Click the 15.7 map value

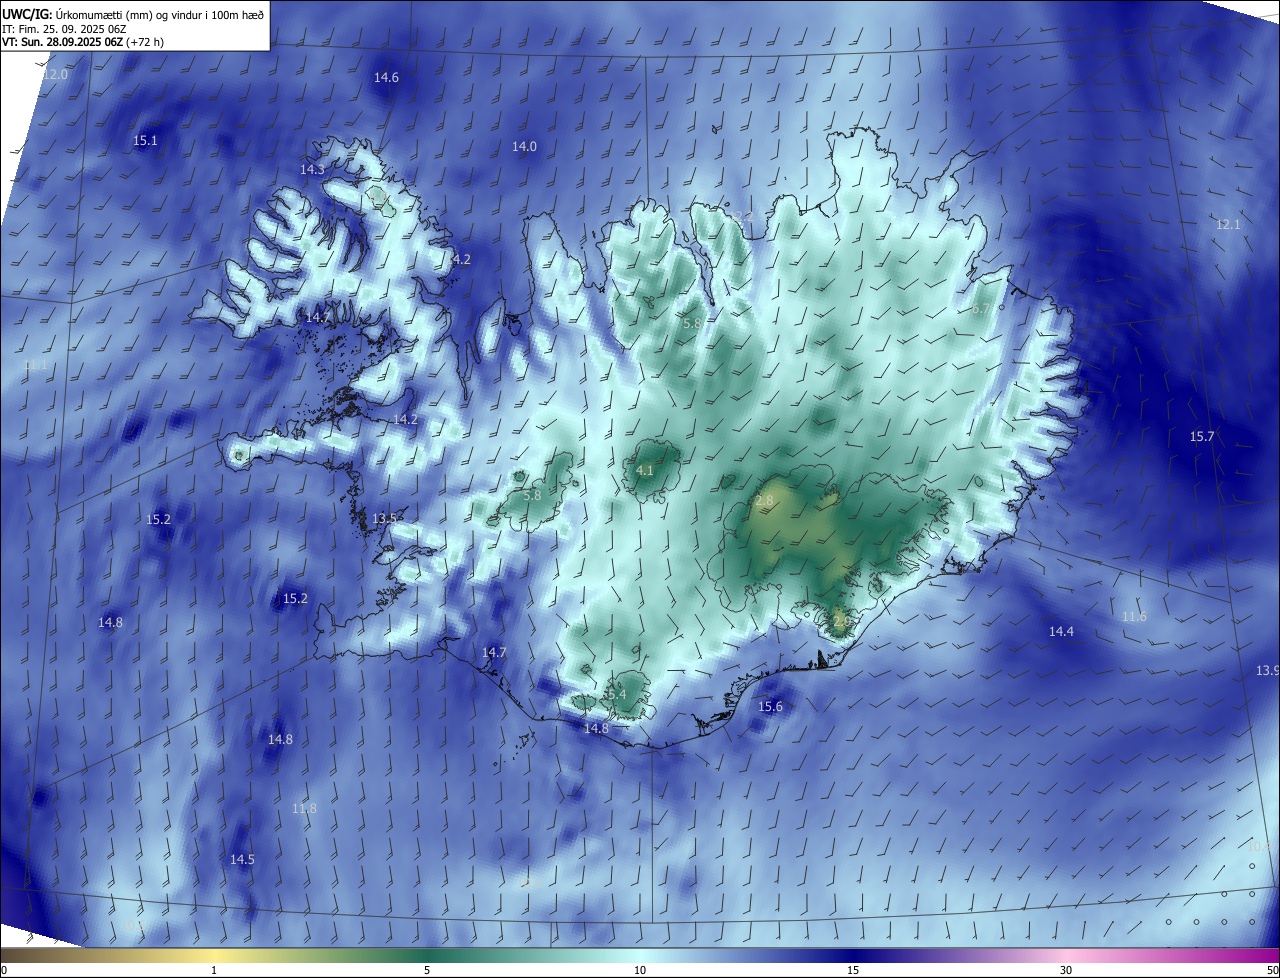(1201, 437)
